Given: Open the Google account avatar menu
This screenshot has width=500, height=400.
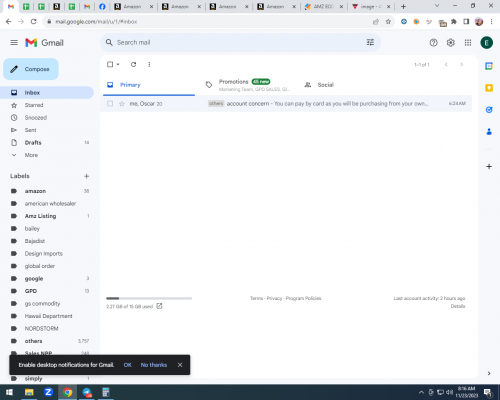Looking at the screenshot, I should coord(487,43).
